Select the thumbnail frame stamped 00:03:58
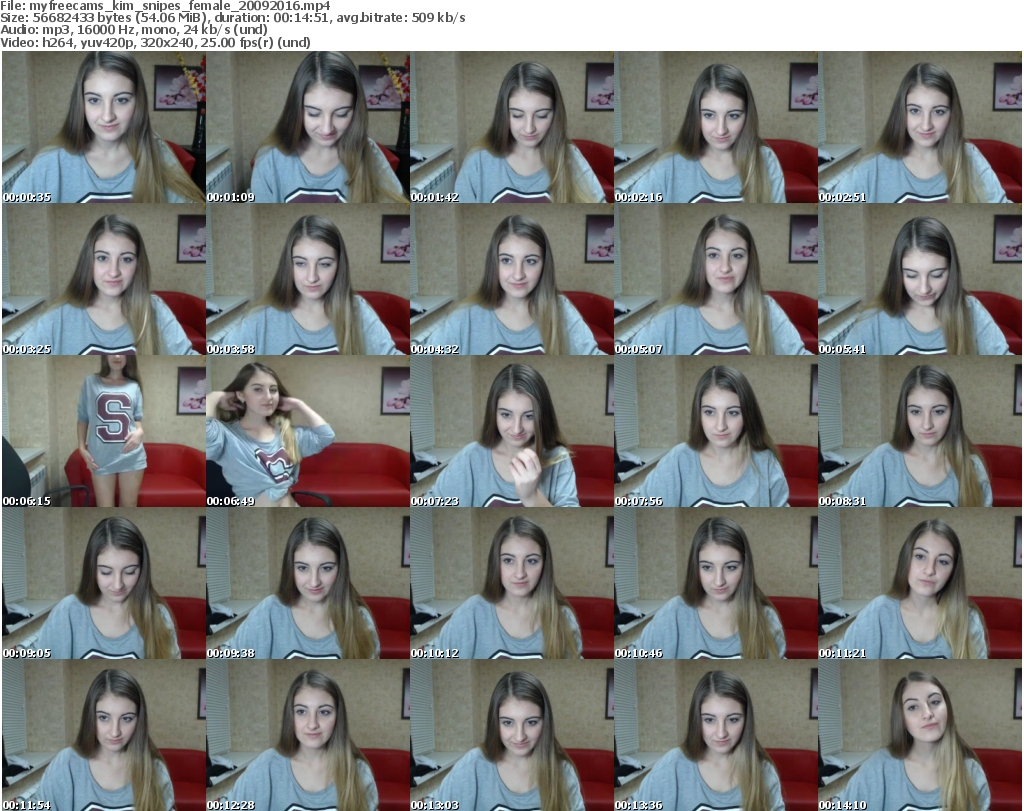Image resolution: width=1024 pixels, height=811 pixels. tap(308, 279)
